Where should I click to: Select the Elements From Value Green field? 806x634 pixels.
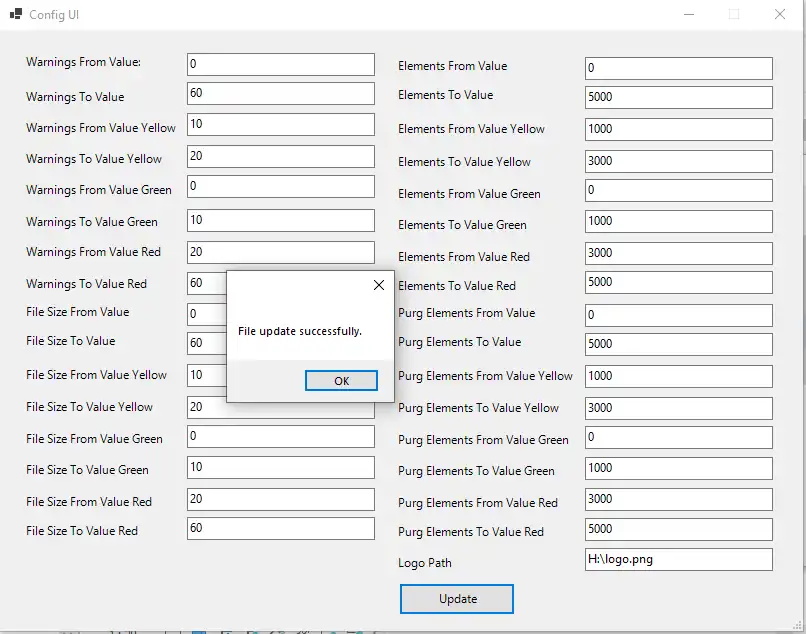pyautogui.click(x=679, y=190)
